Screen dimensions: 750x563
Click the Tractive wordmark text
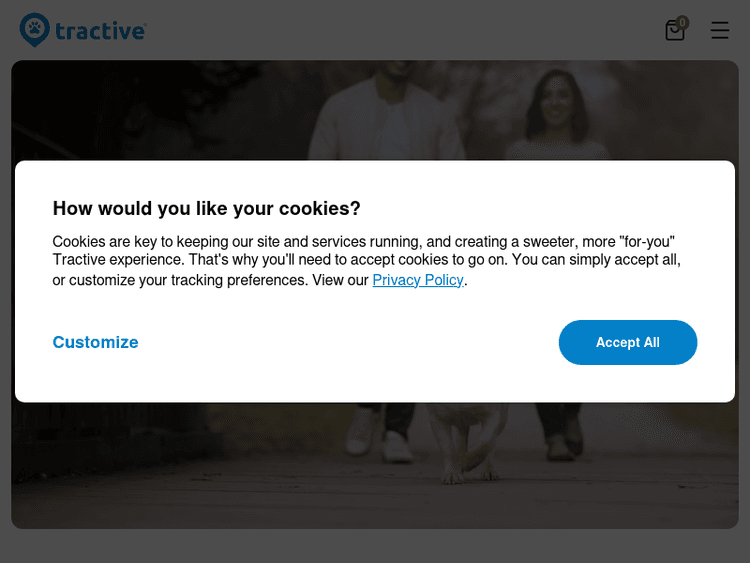click(x=100, y=31)
